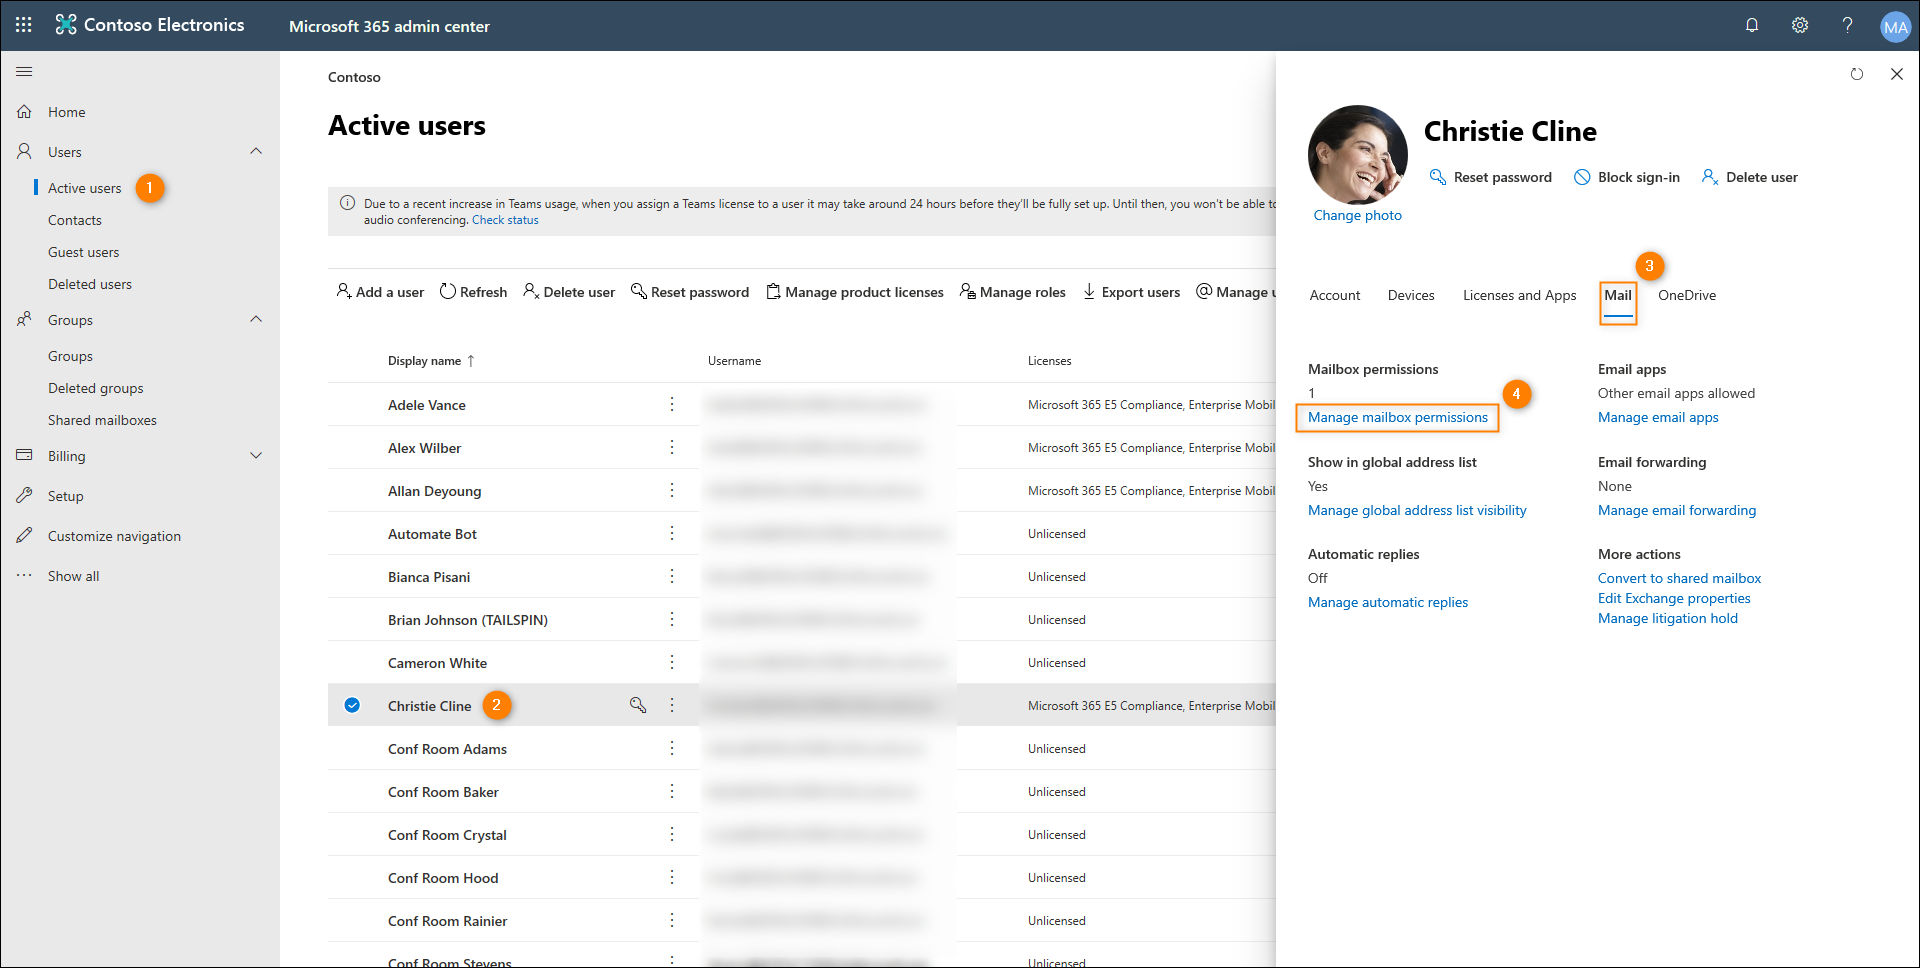Select the Delete user toolbar icon
Screen dimensions: 1920x968
coord(569,291)
